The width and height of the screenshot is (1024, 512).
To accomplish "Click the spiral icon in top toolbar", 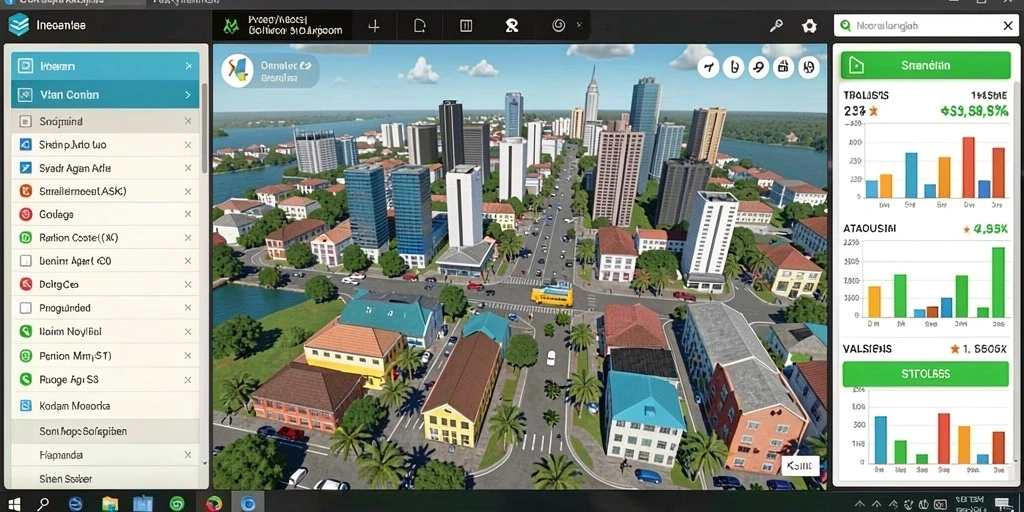I will tap(558, 26).
